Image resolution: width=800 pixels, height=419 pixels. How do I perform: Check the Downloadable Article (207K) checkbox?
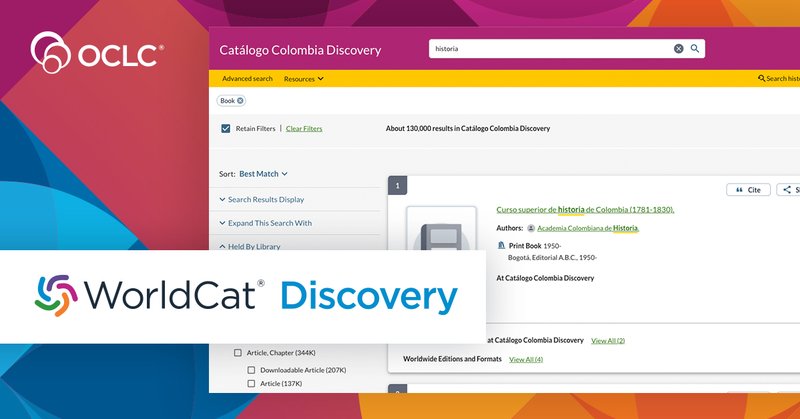click(251, 370)
